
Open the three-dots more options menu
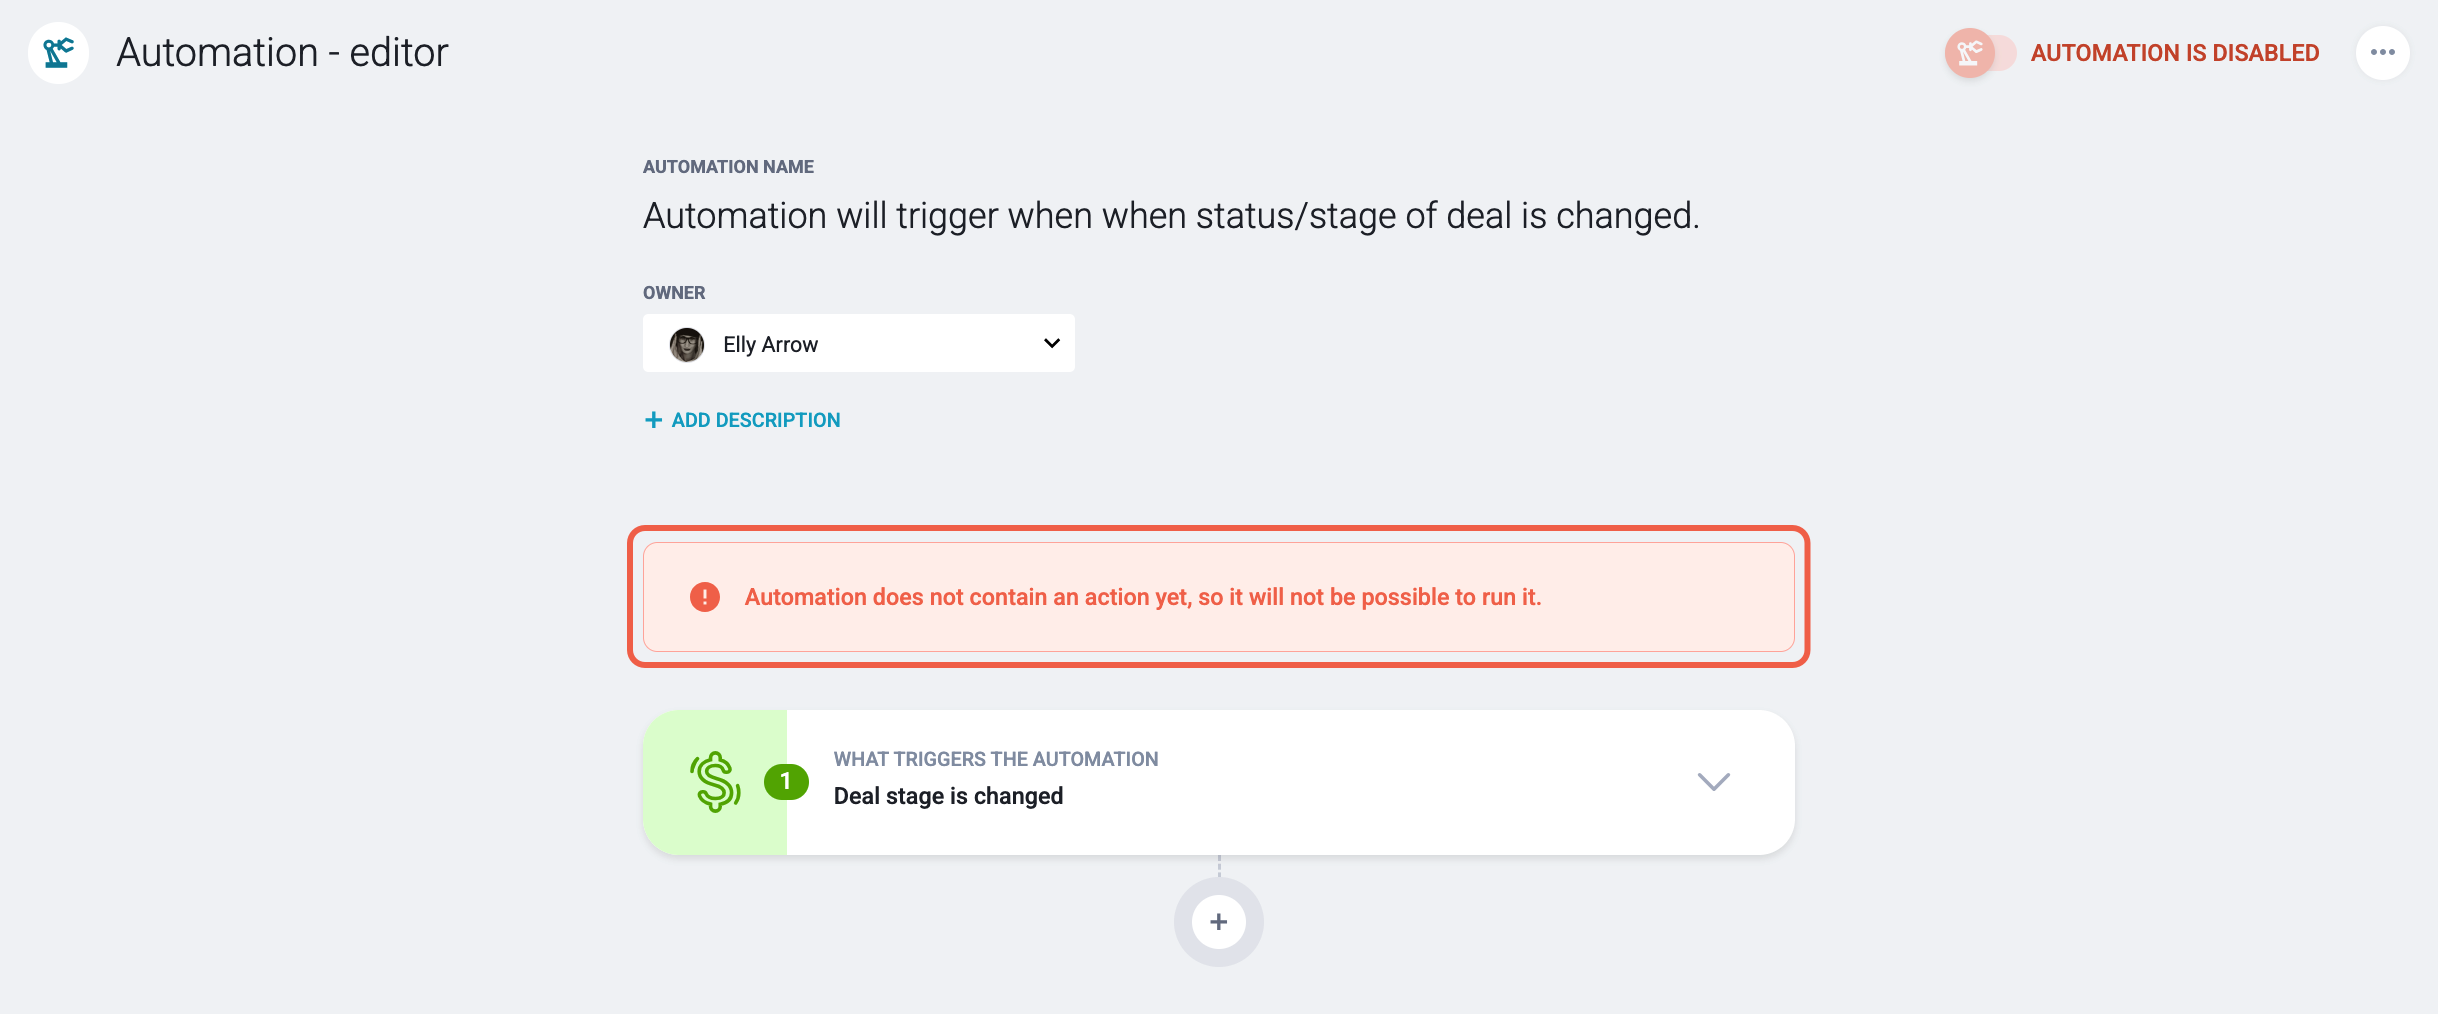(2382, 53)
